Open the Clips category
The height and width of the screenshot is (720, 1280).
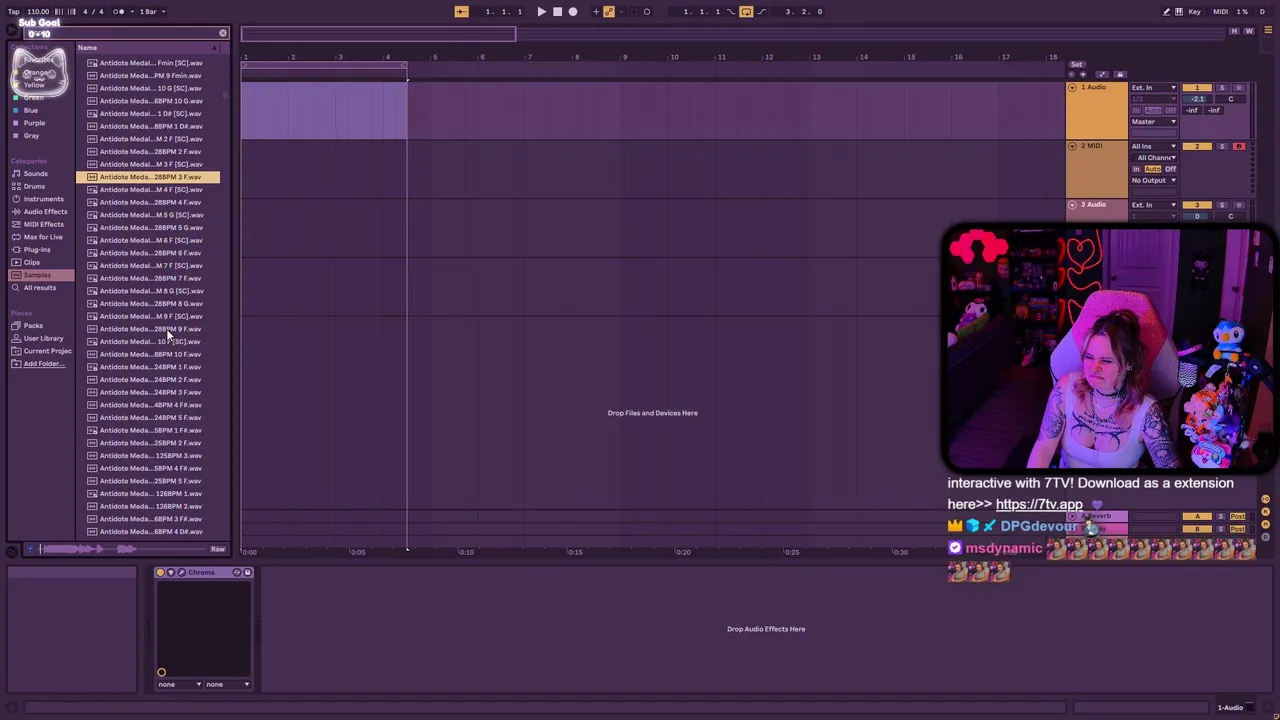[31, 262]
